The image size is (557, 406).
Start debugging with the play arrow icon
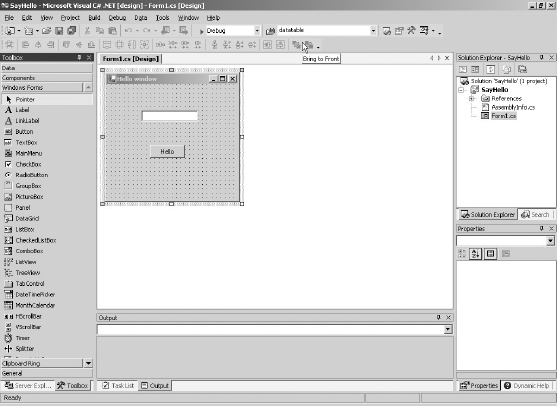click(x=201, y=31)
